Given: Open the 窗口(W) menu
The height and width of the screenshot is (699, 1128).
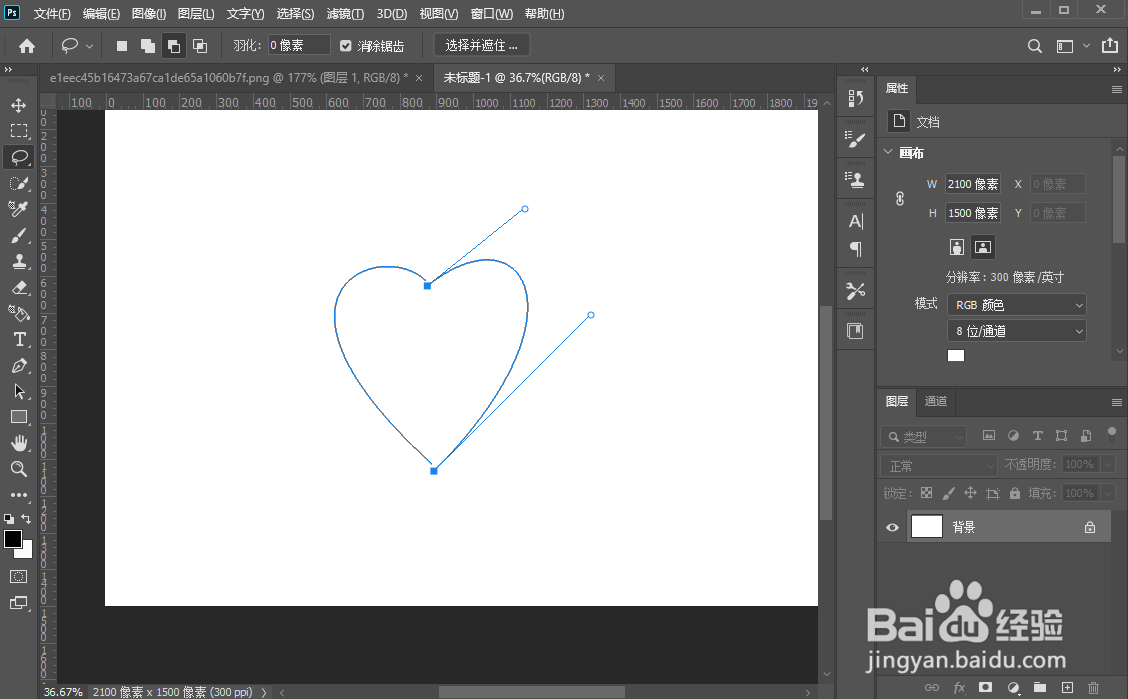Looking at the screenshot, I should click(491, 14).
